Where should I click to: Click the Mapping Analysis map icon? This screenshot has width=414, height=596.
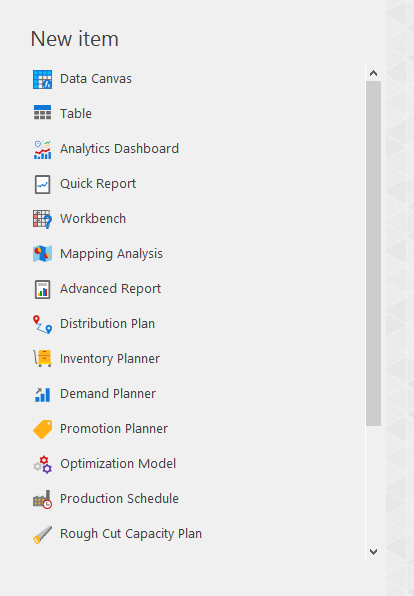tap(42, 254)
